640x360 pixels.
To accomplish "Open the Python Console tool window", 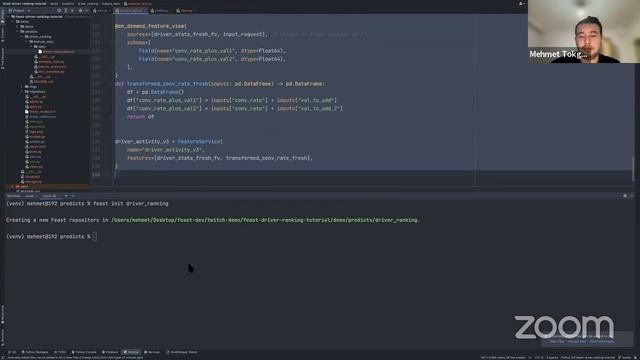I will 84,352.
